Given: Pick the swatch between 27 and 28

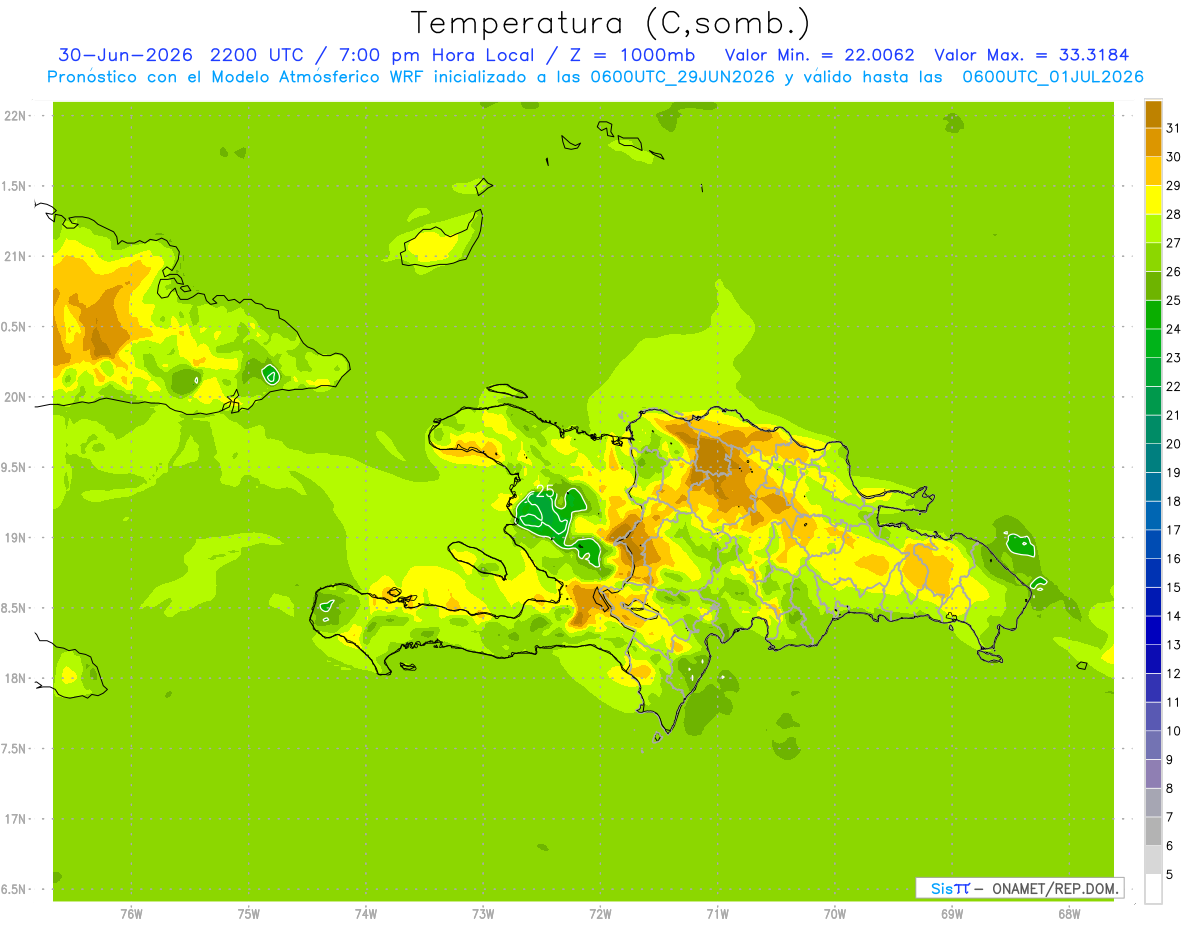Looking at the screenshot, I should pos(1153,228).
